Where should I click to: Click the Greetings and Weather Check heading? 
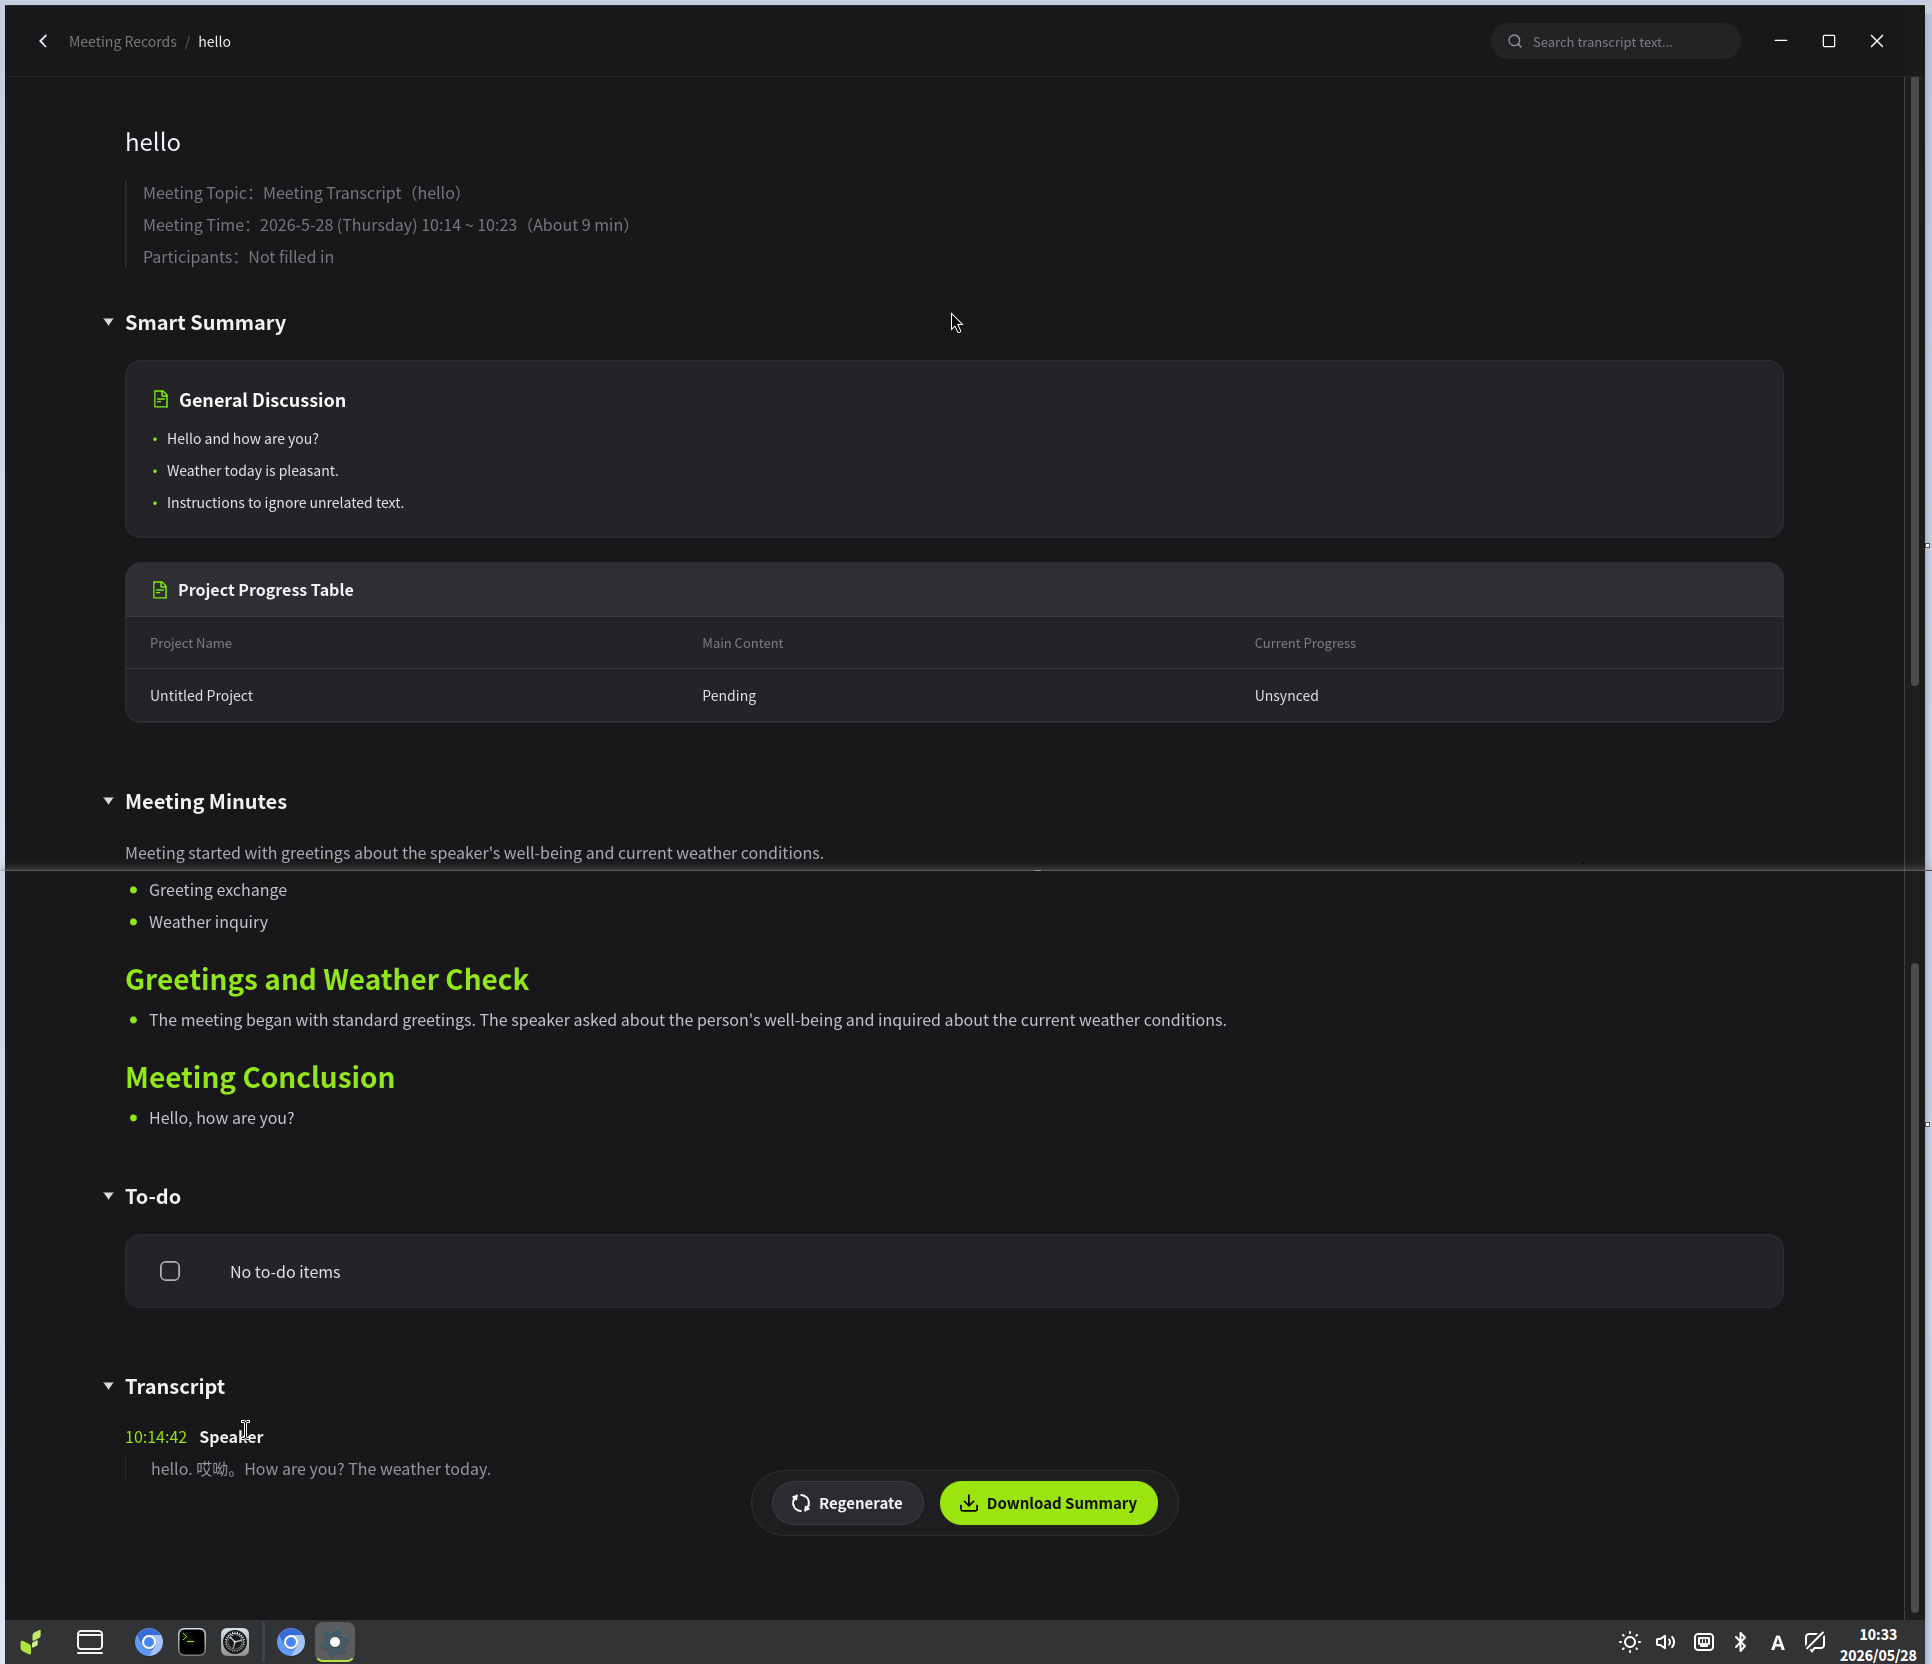[327, 979]
